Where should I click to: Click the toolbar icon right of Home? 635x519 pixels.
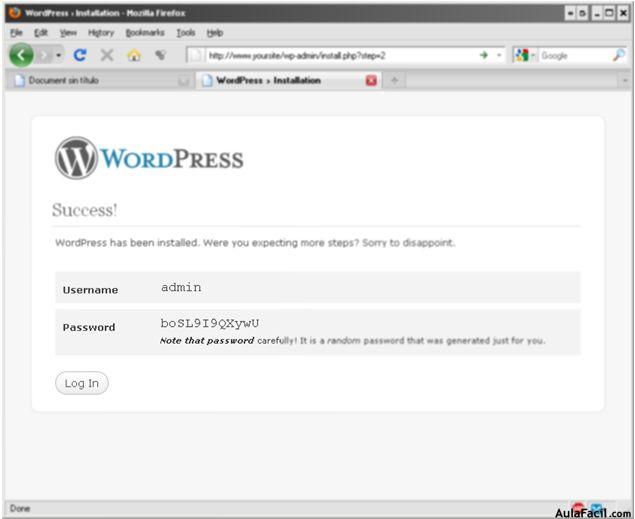click(161, 55)
